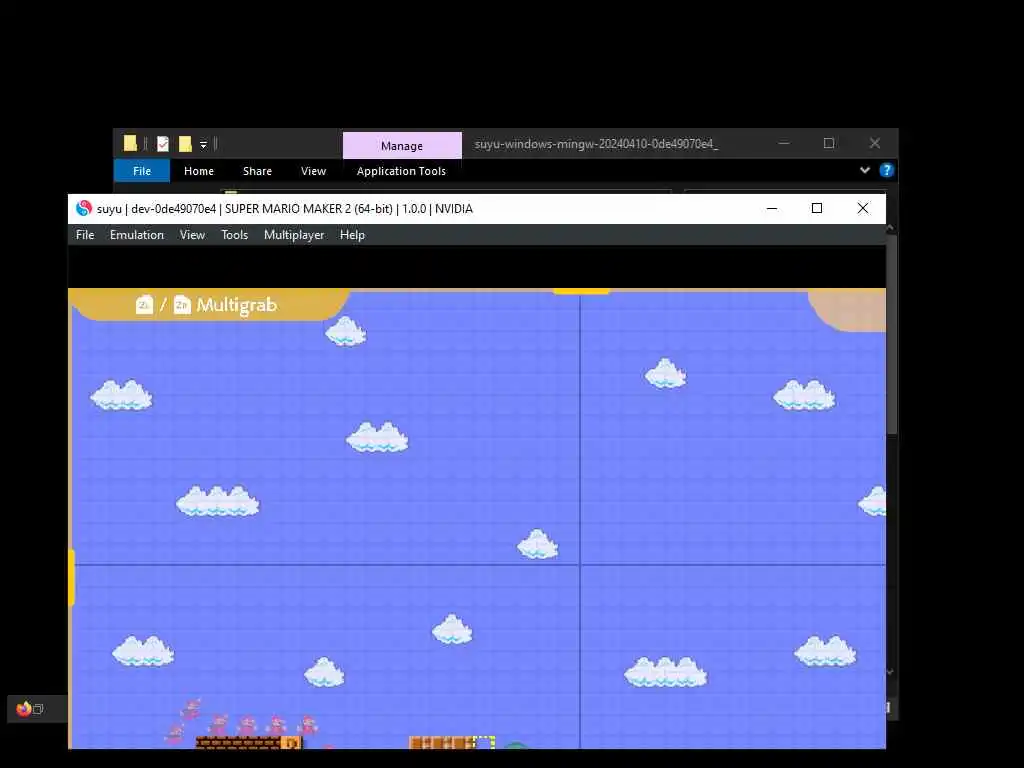Click the folder icon in Explorer title bar
Image resolution: width=1024 pixels, height=768 pixels.
click(x=130, y=143)
